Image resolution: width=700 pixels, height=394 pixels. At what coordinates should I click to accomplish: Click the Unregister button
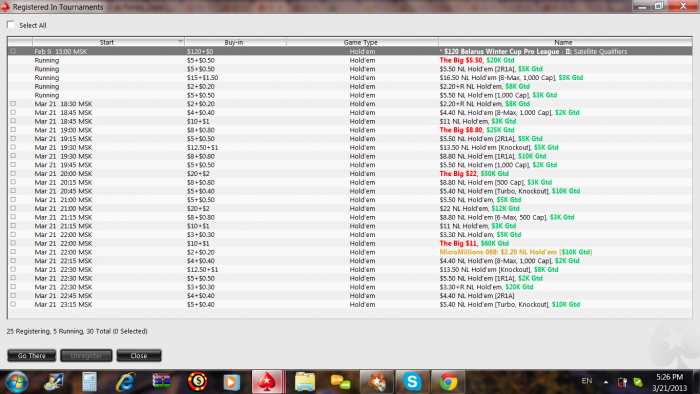[x=86, y=356]
